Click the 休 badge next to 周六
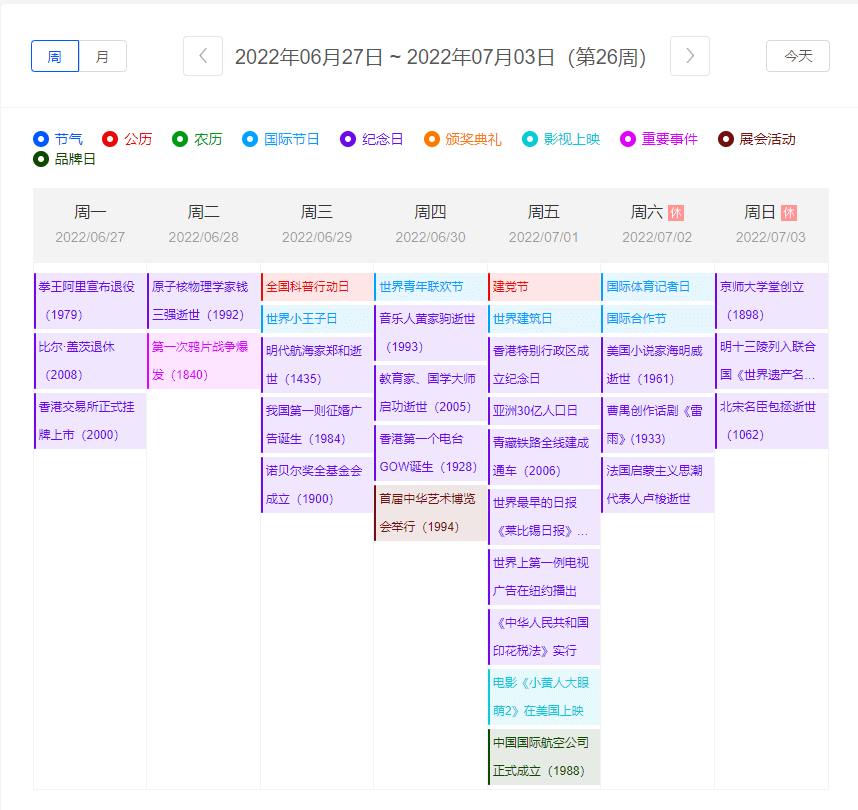Viewport: 858px width, 810px height. click(x=676, y=212)
